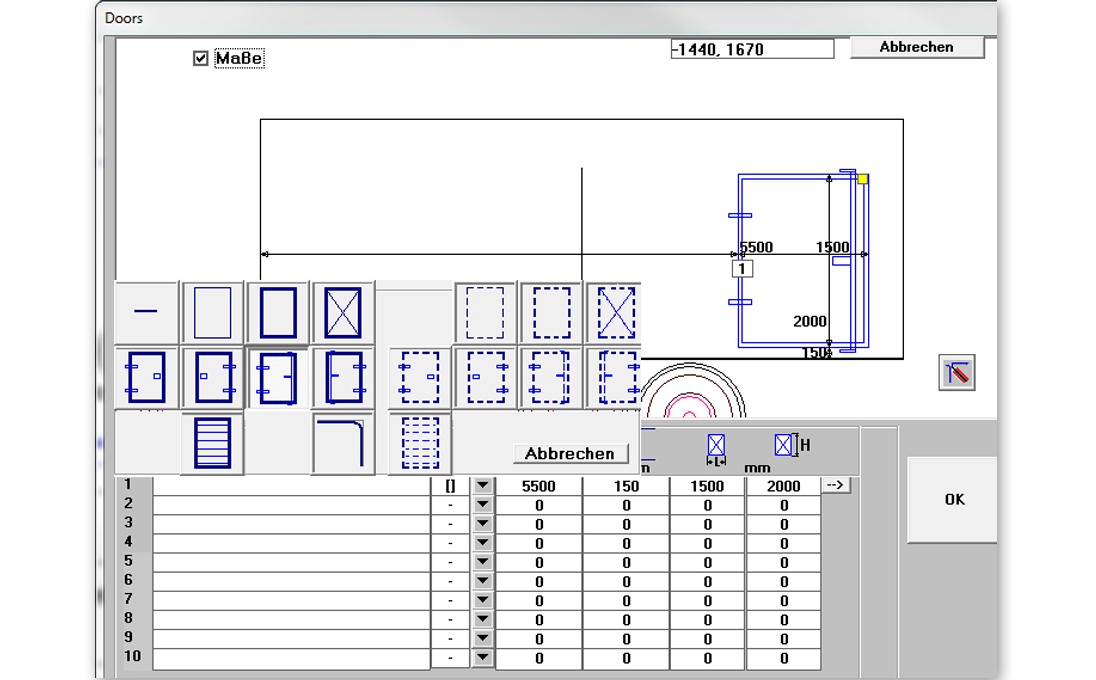Open door type dropdown for row 7

tap(482, 600)
